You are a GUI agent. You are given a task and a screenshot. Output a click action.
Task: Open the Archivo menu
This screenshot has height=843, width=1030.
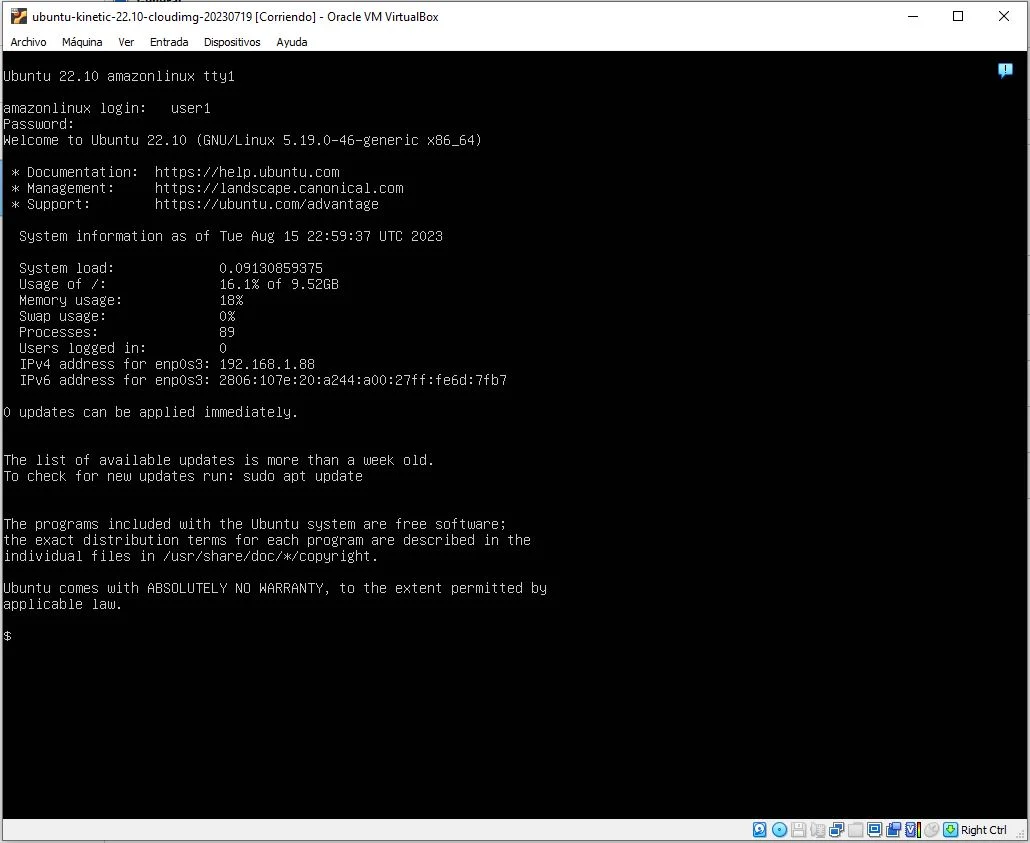(x=28, y=42)
